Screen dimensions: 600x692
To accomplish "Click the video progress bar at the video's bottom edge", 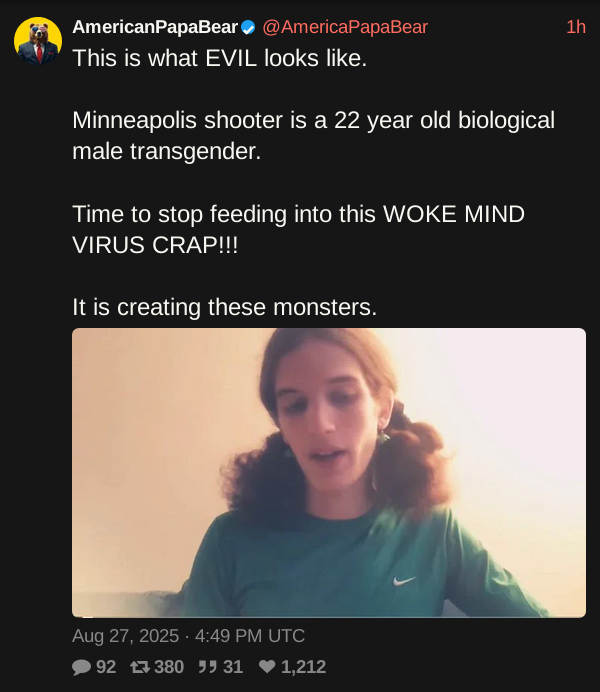I will tap(329, 616).
